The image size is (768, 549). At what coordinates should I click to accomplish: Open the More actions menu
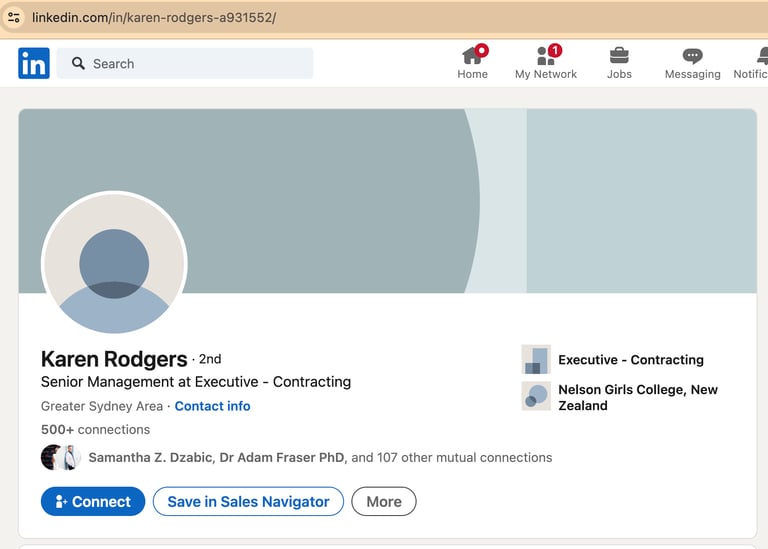(384, 501)
